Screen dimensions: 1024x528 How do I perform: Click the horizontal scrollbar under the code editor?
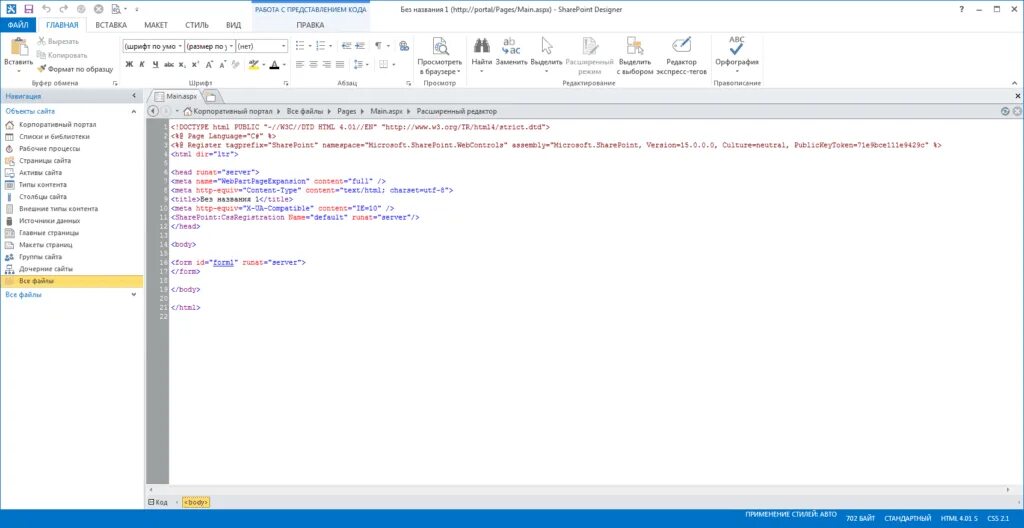[581, 489]
